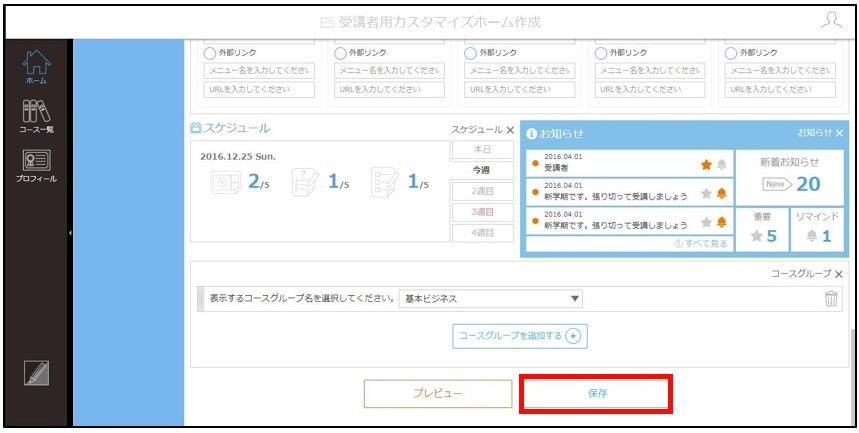Close the お知らせ widget with X
The image size is (859, 433).
point(839,133)
